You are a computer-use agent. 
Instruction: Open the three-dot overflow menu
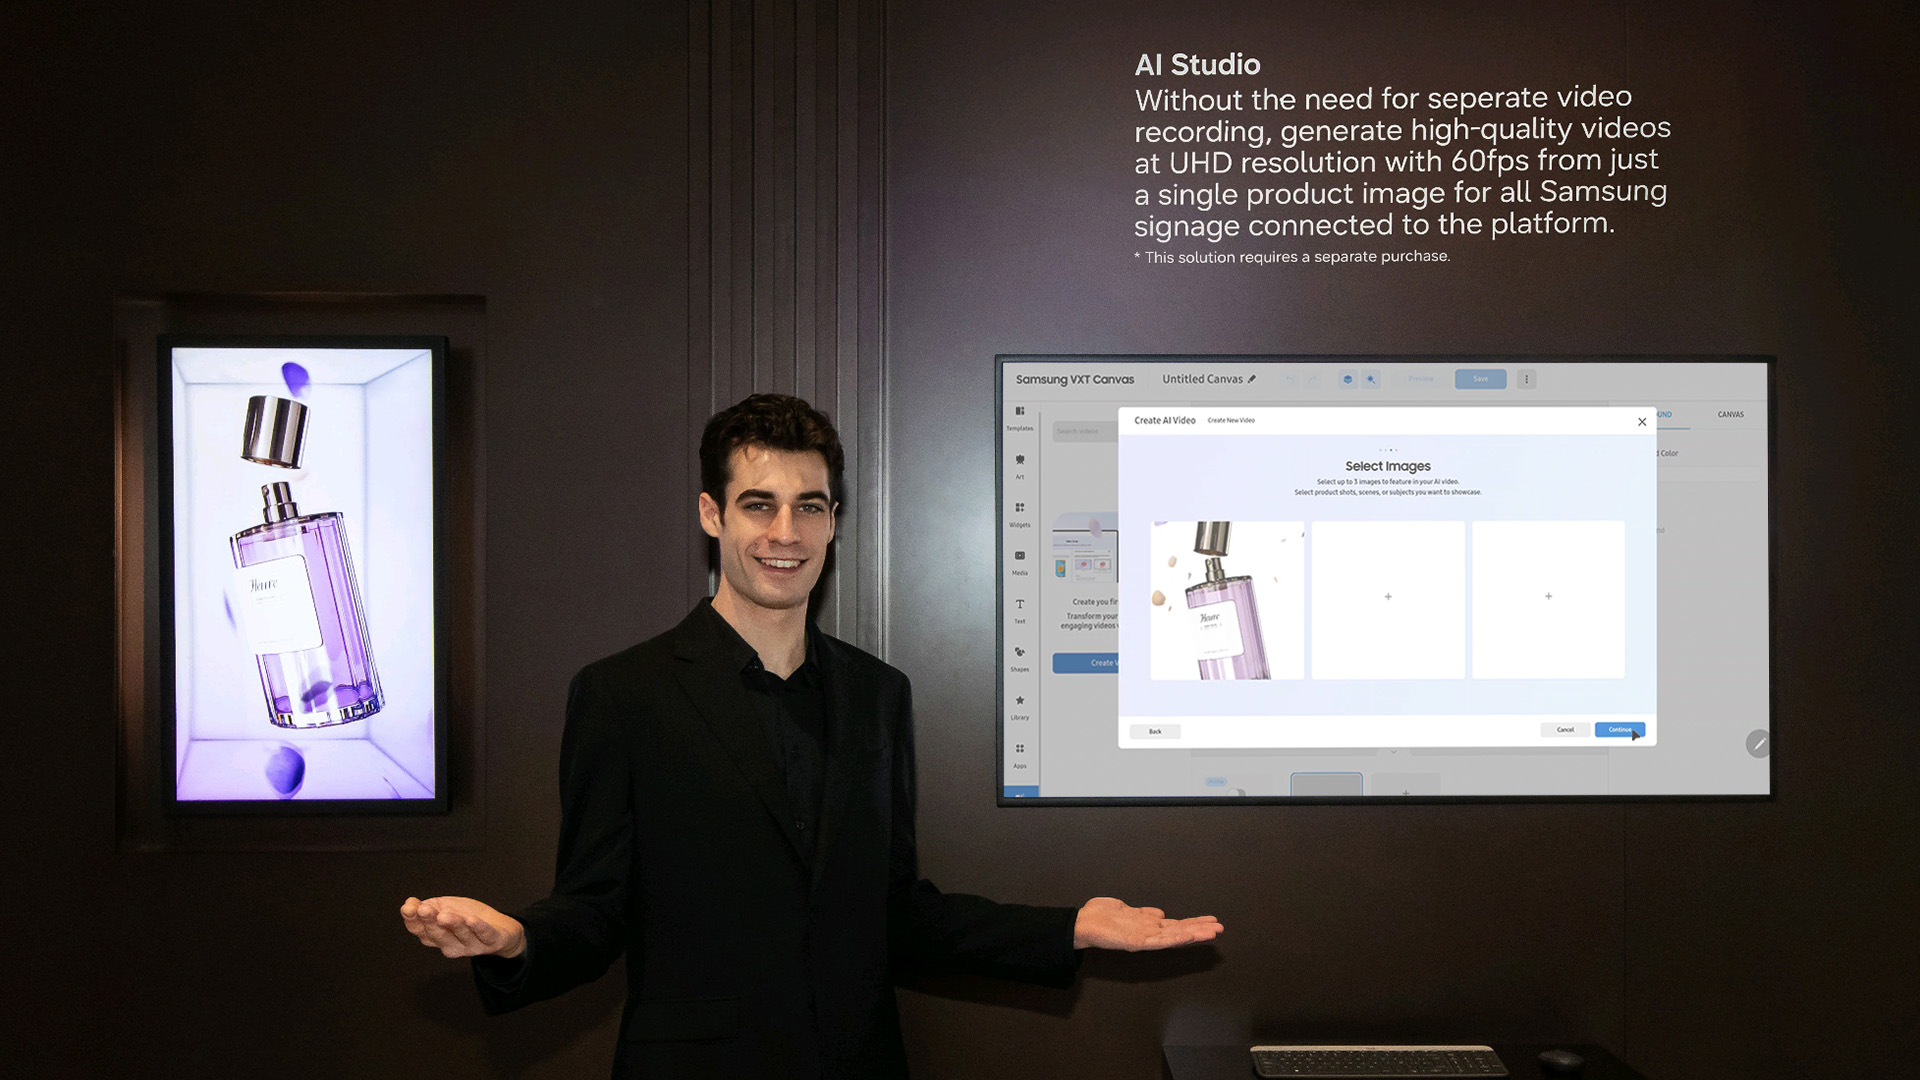pos(1527,379)
